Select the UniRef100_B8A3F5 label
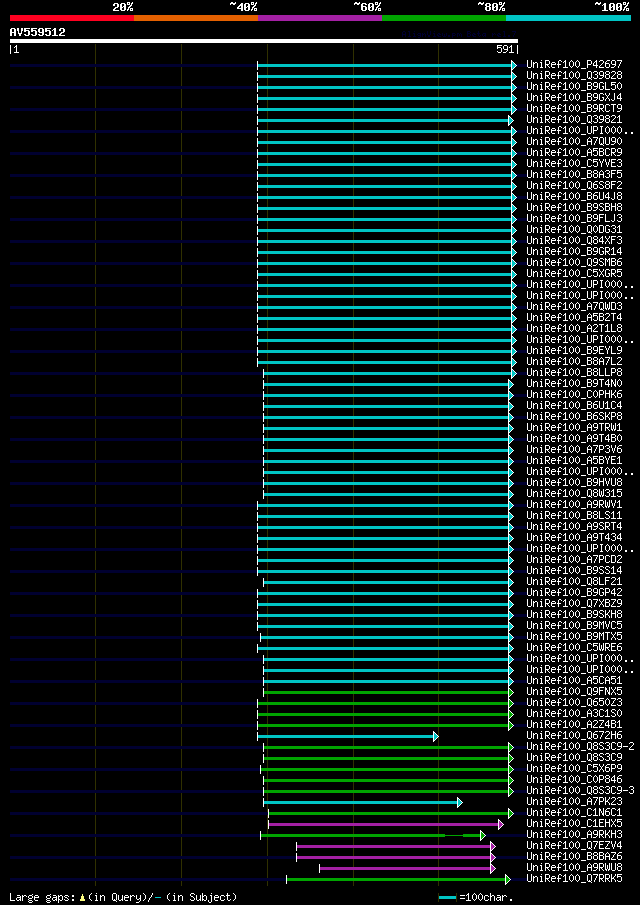This screenshot has width=640, height=905. point(574,174)
